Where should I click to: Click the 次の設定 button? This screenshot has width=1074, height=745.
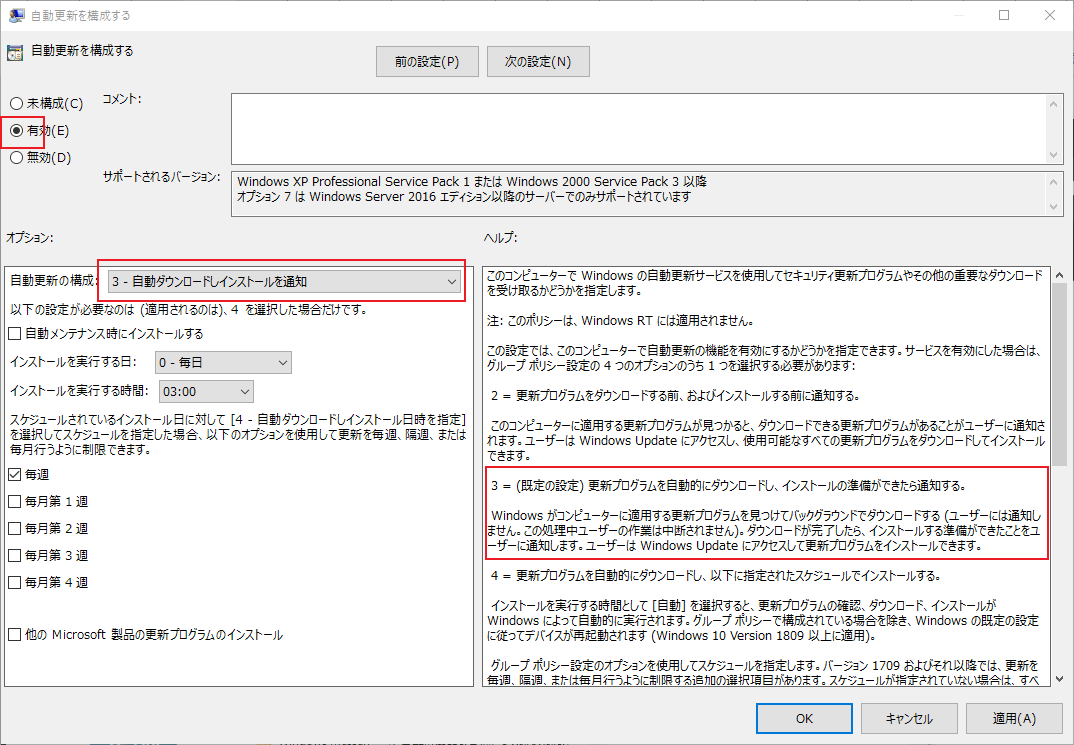[x=538, y=61]
